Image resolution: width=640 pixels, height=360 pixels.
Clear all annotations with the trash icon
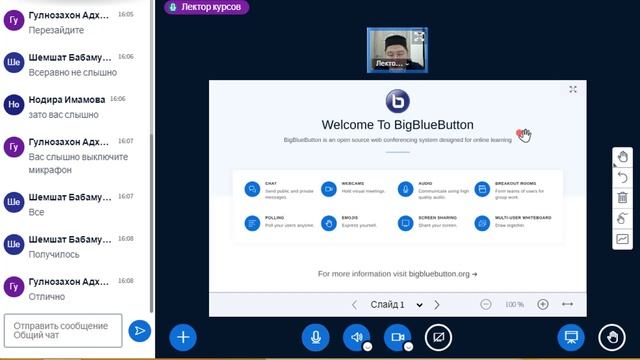click(x=622, y=198)
